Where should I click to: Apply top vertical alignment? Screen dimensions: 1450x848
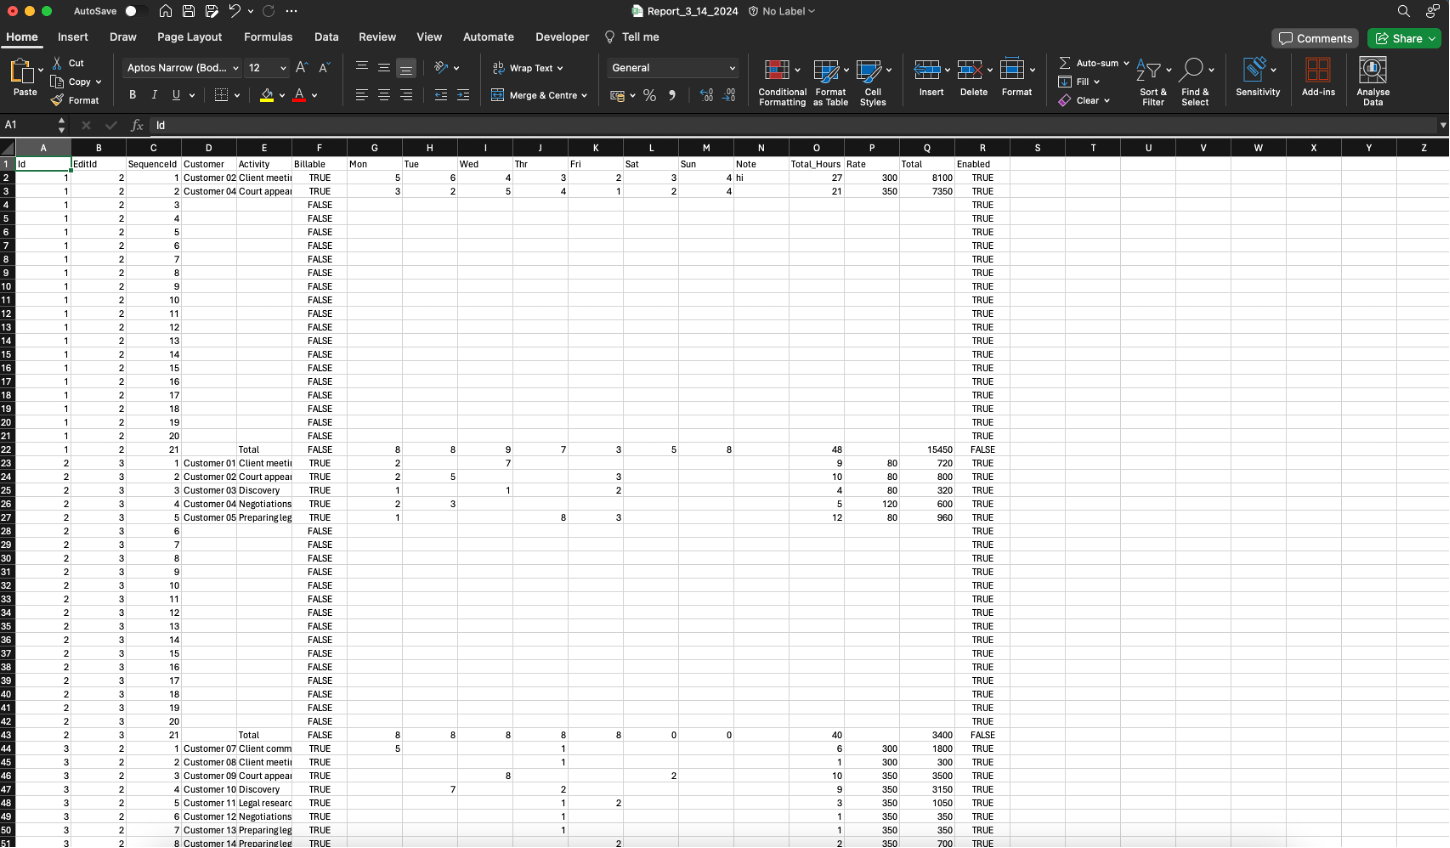tap(361, 67)
